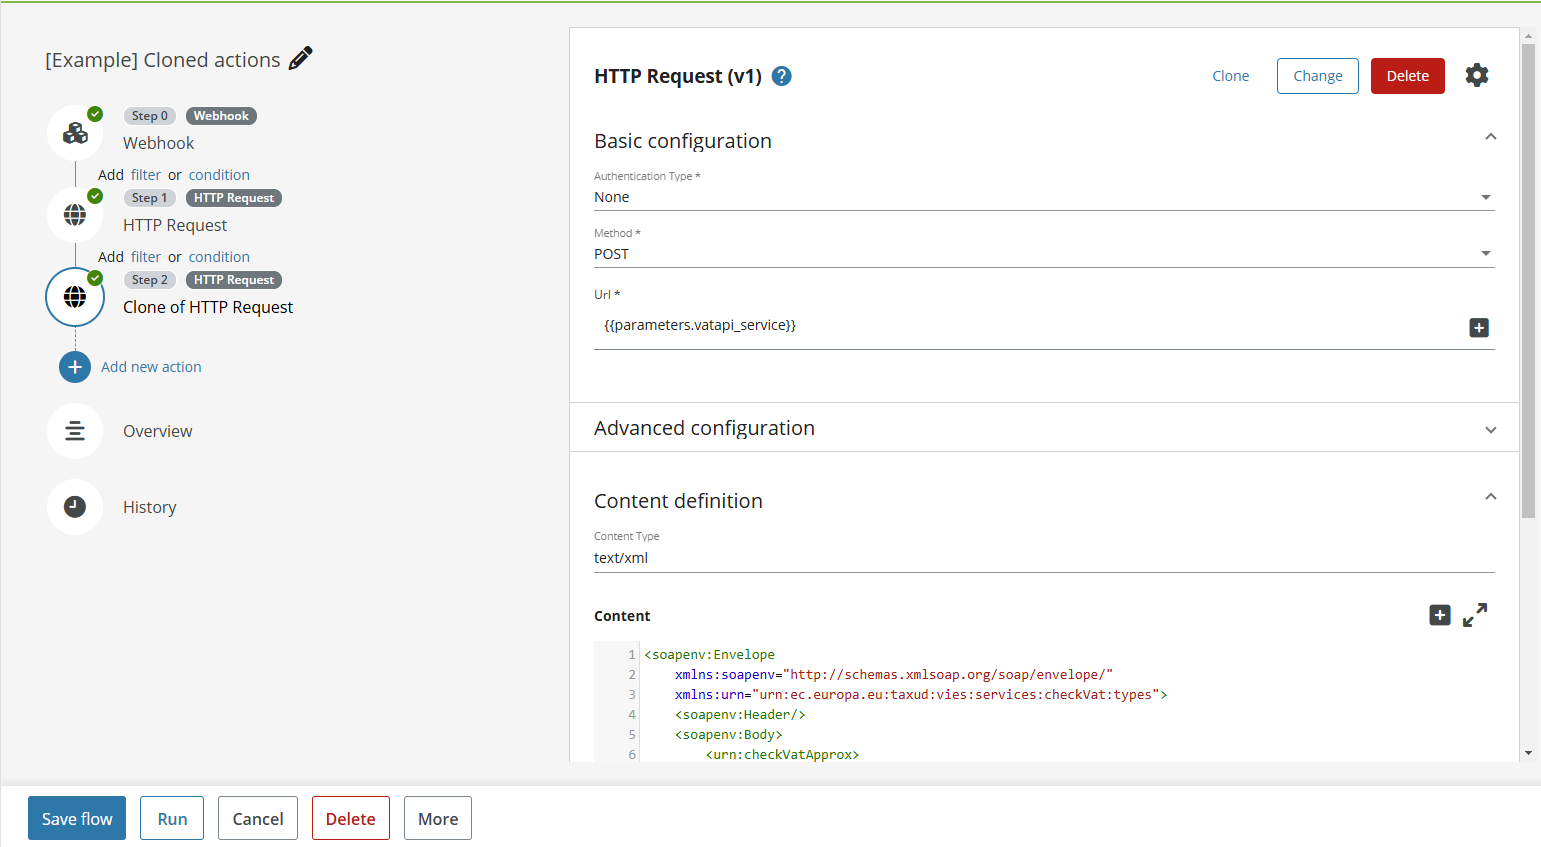The image size is (1541, 847).
Task: Select the Webhook step label
Action: point(159,143)
